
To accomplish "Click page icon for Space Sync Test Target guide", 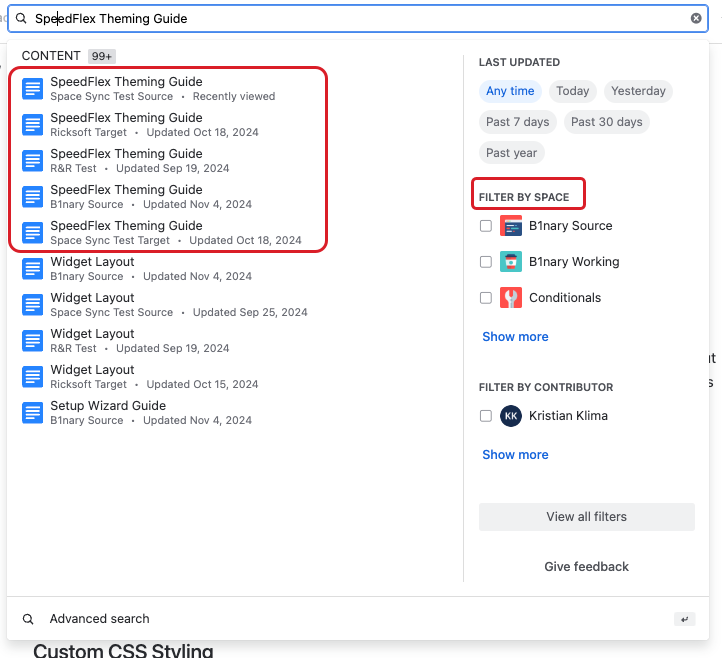I will [x=33, y=232].
